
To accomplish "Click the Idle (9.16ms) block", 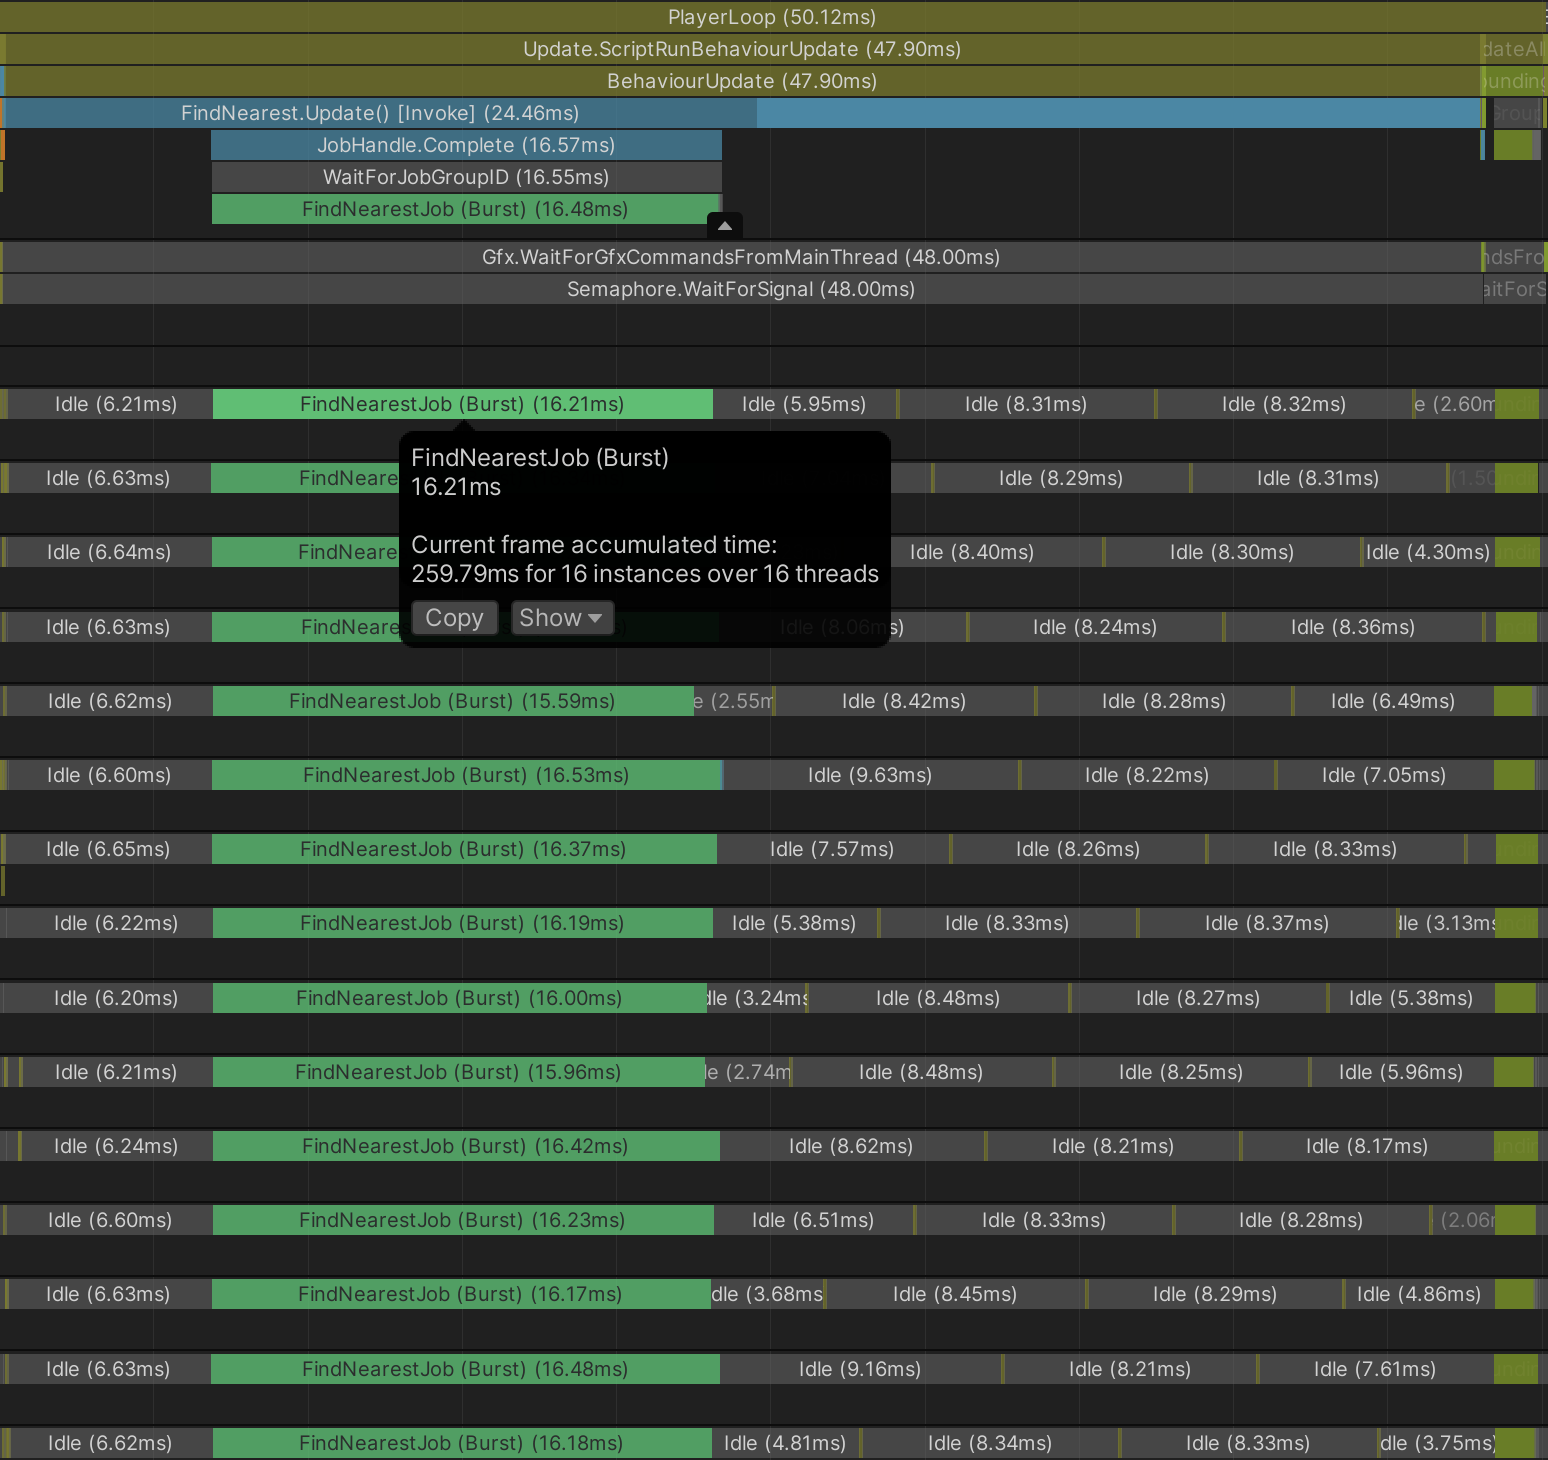I will tap(860, 1369).
